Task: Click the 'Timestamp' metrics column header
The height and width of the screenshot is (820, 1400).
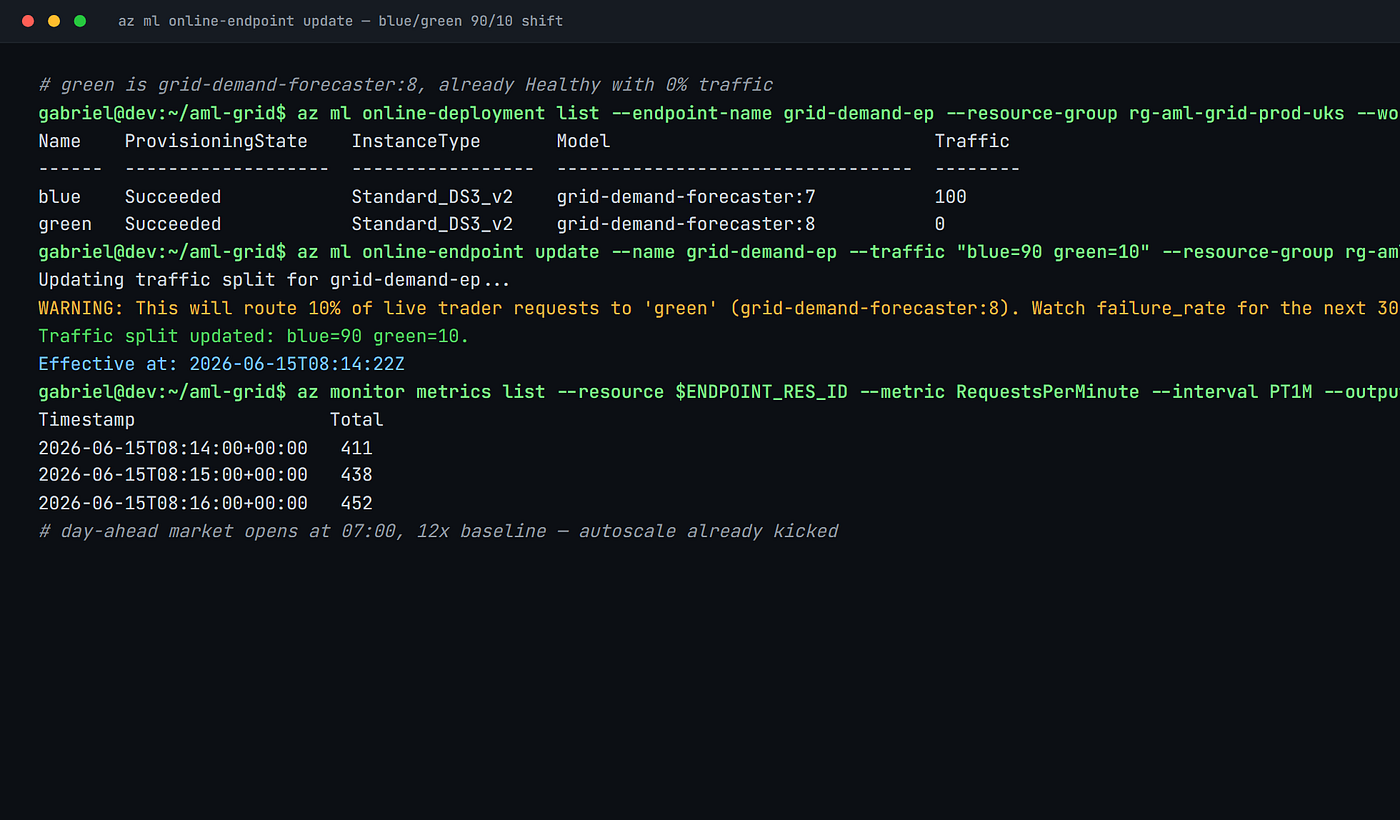Action: pyautogui.click(x=87, y=420)
